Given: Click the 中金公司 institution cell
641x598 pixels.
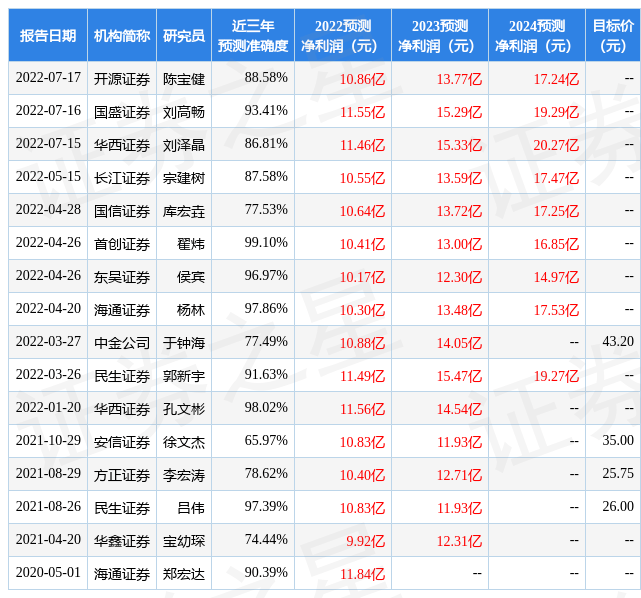Looking at the screenshot, I should (122, 343).
